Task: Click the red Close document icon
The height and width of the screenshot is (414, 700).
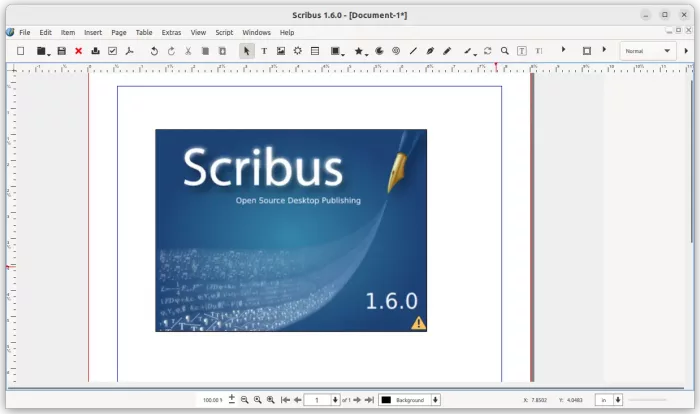Action: pos(78,51)
